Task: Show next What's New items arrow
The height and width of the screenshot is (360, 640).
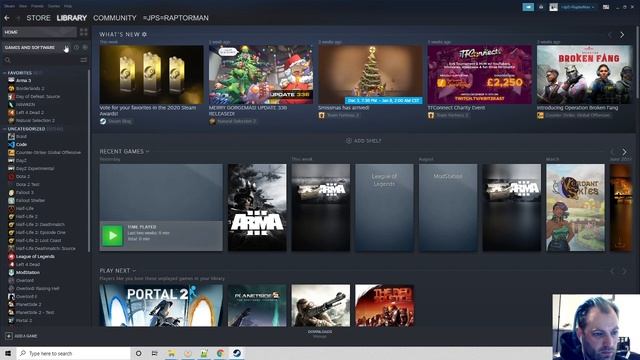Action: [622, 35]
